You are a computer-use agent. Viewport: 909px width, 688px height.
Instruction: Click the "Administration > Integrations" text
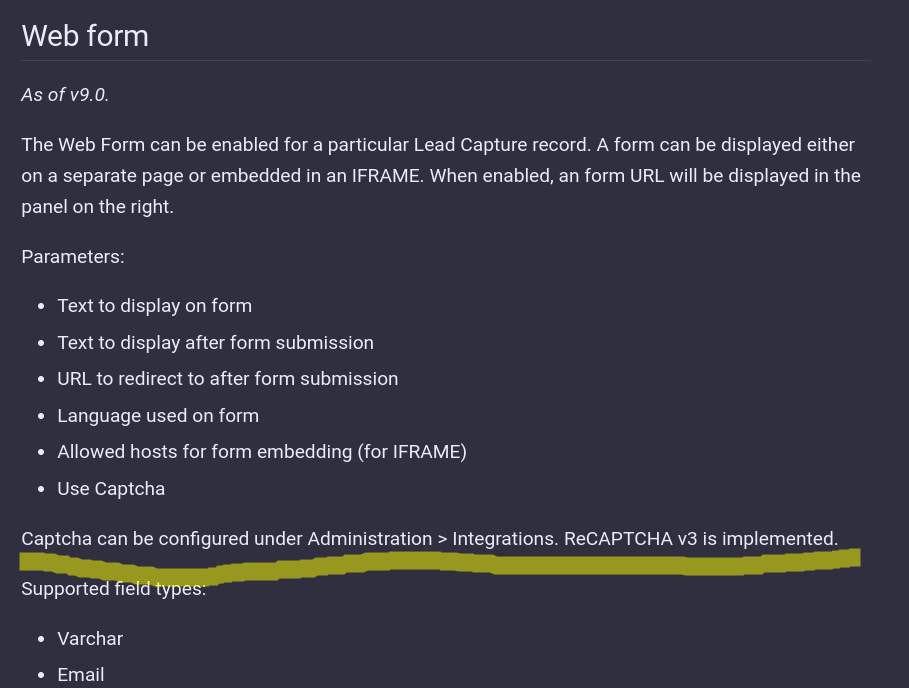coord(432,539)
